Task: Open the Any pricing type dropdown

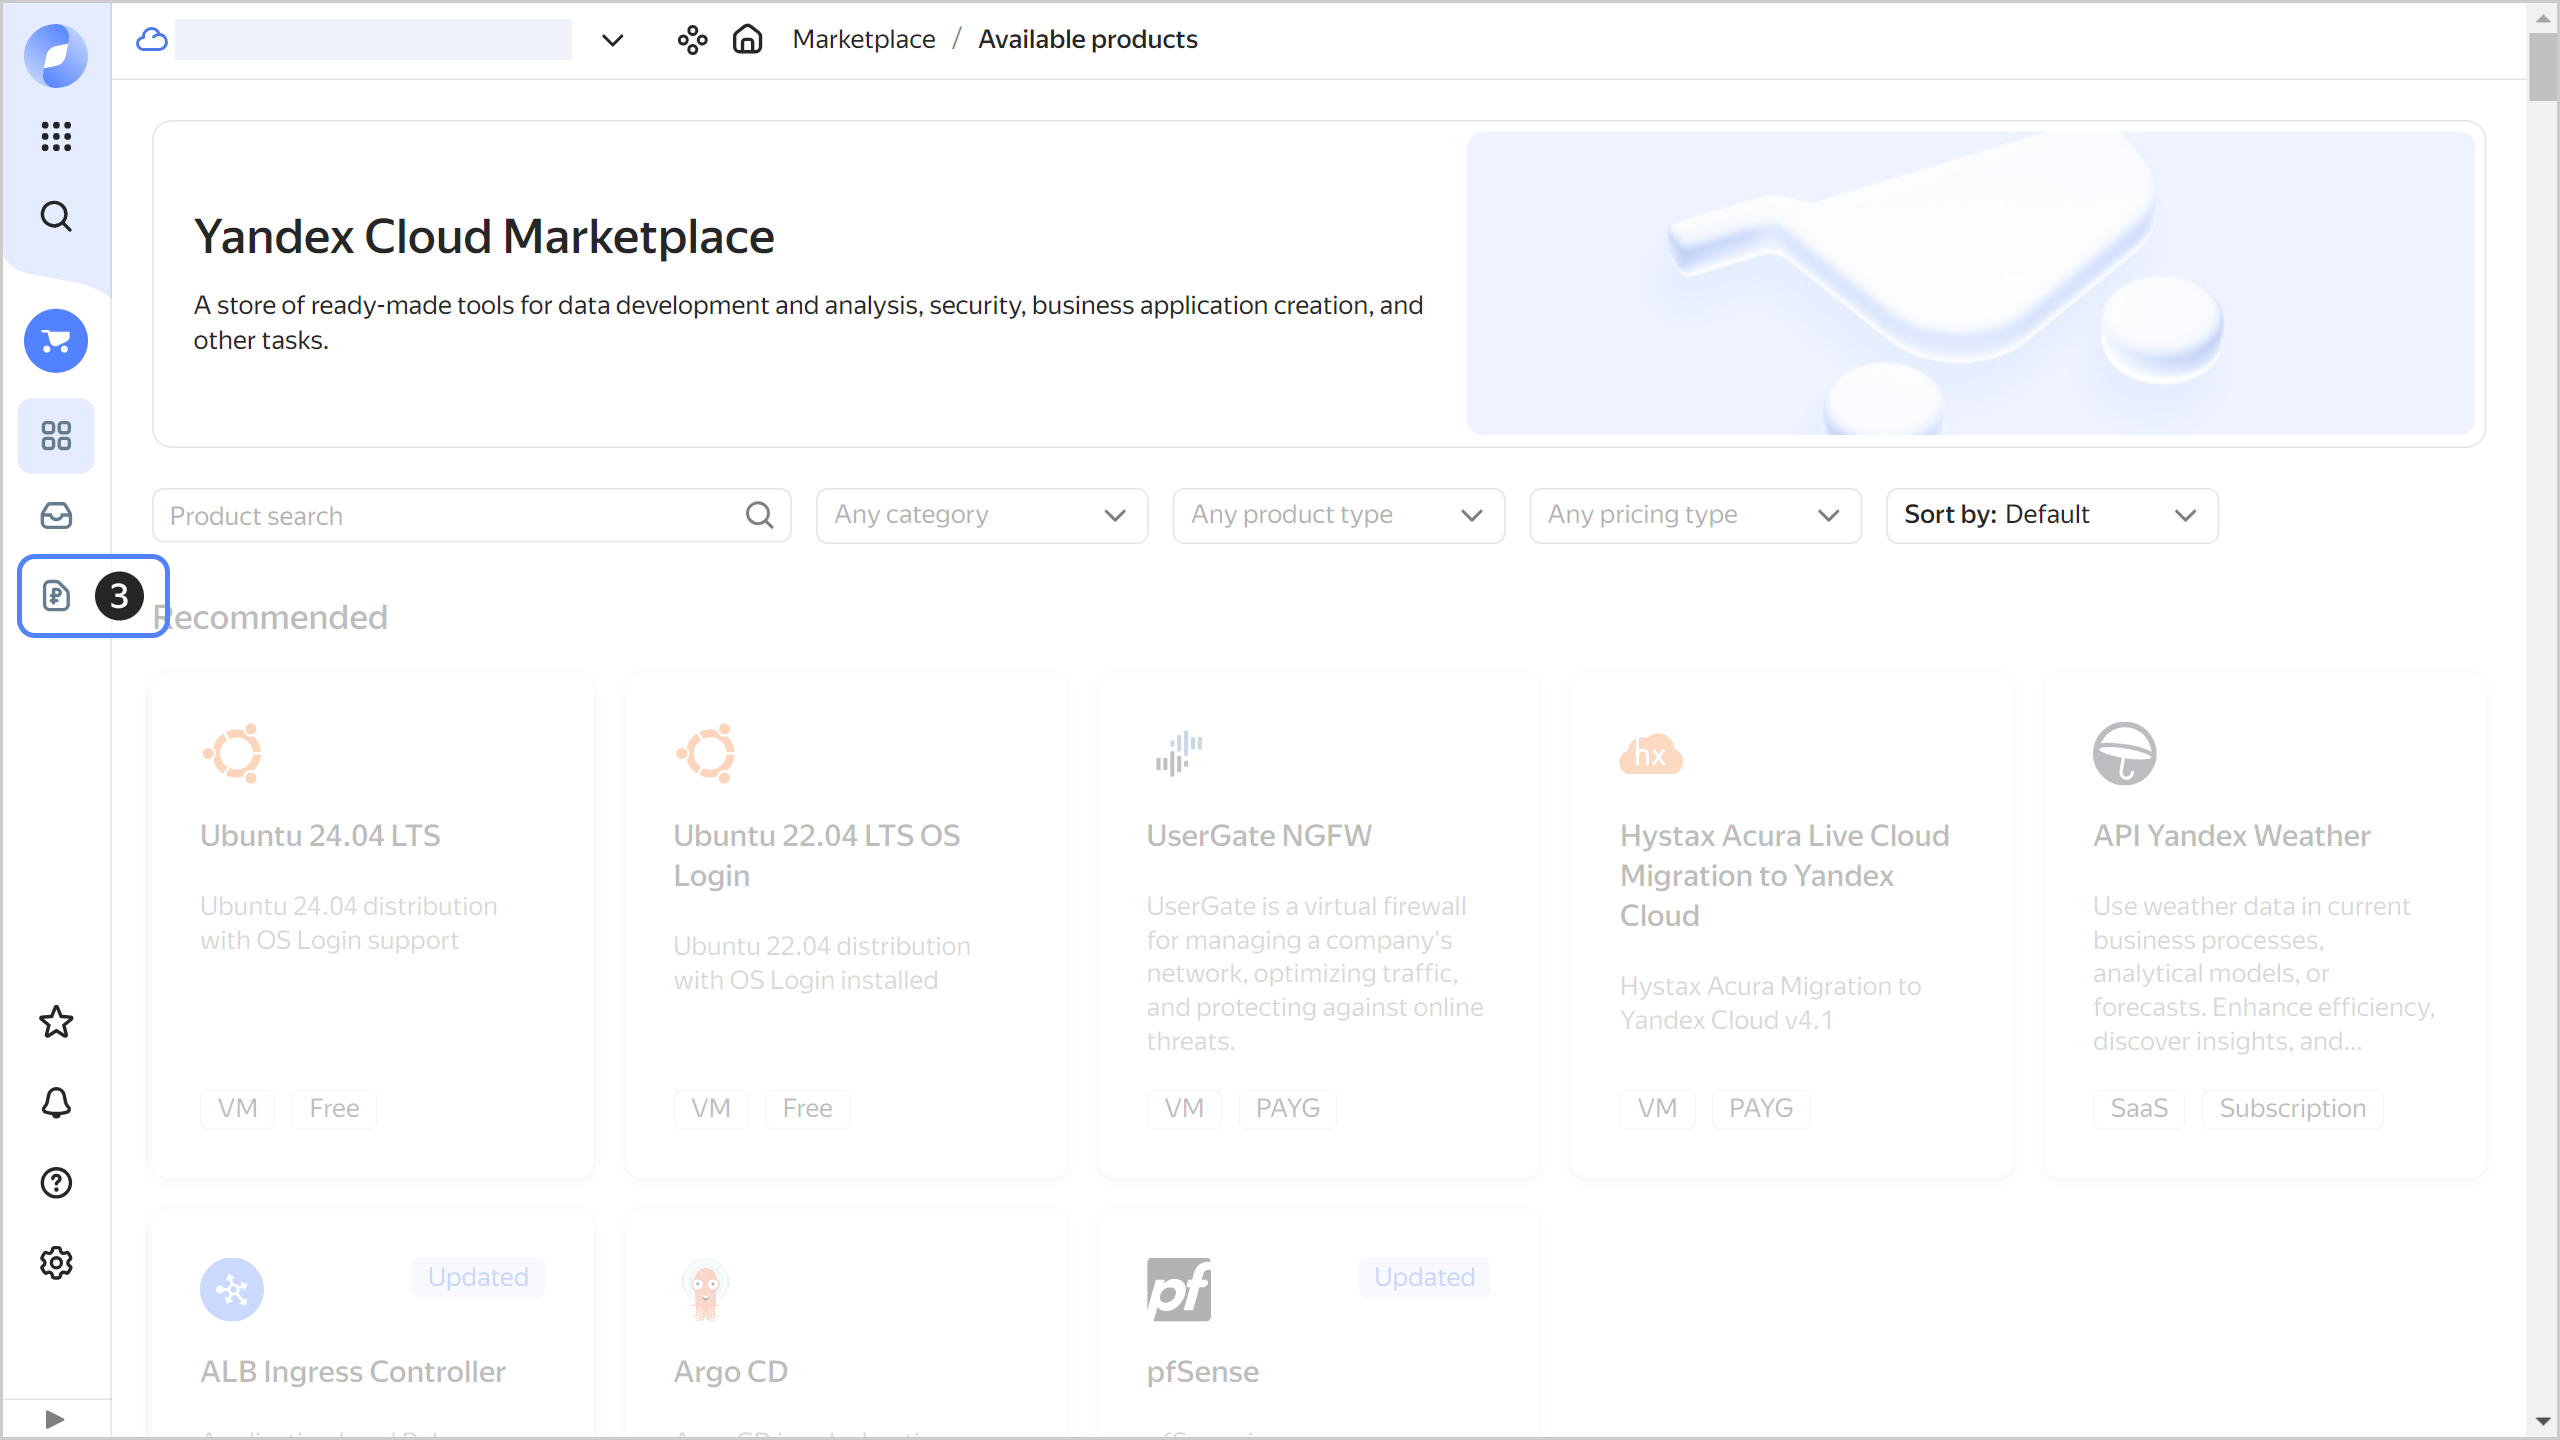Action: pos(1695,515)
